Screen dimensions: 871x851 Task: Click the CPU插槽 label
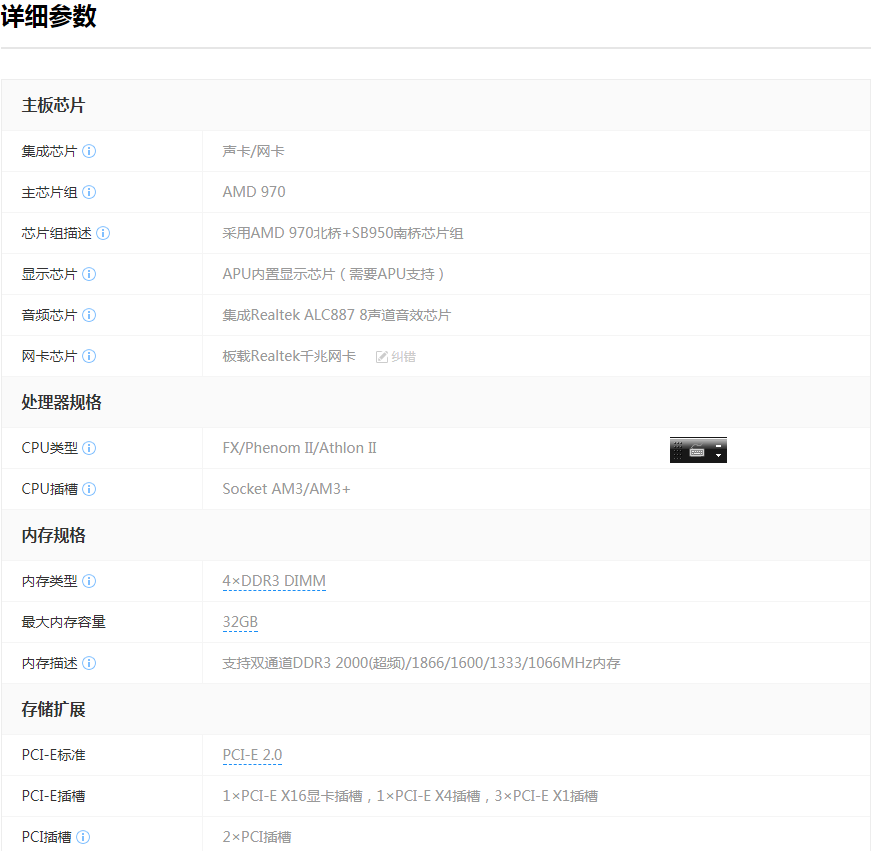[x=49, y=489]
